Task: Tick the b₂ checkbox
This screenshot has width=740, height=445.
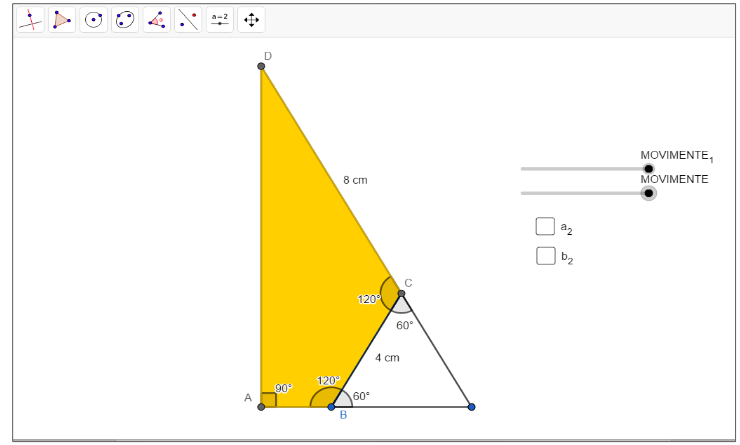Action: tap(545, 255)
